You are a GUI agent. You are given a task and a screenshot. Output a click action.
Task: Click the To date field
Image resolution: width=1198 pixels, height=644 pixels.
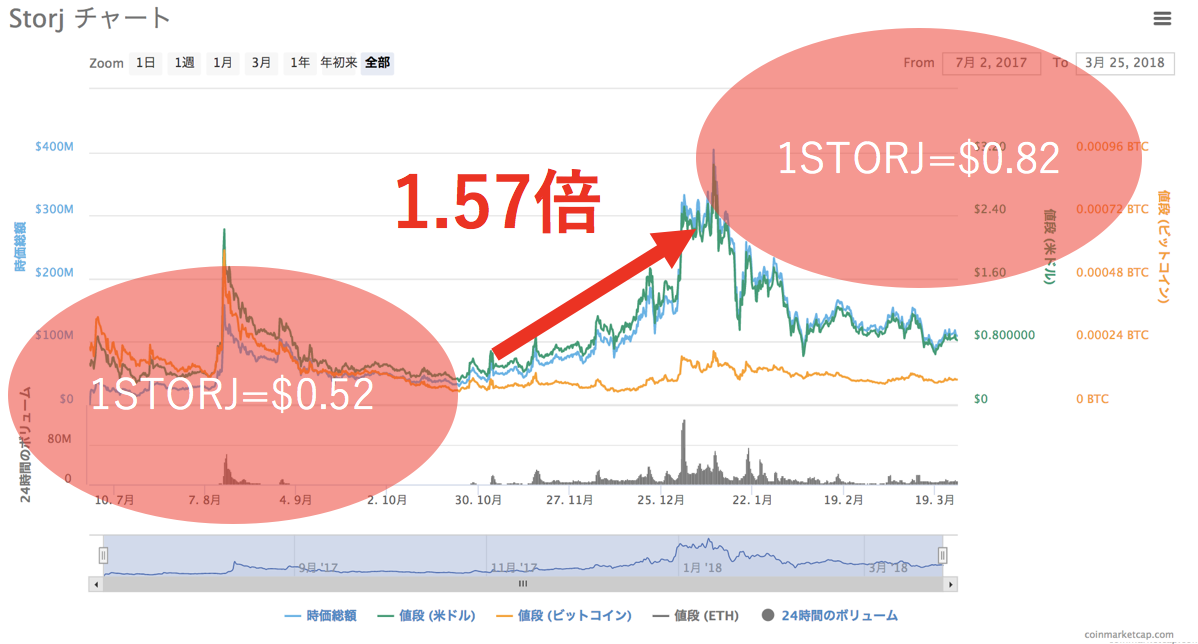point(1125,63)
